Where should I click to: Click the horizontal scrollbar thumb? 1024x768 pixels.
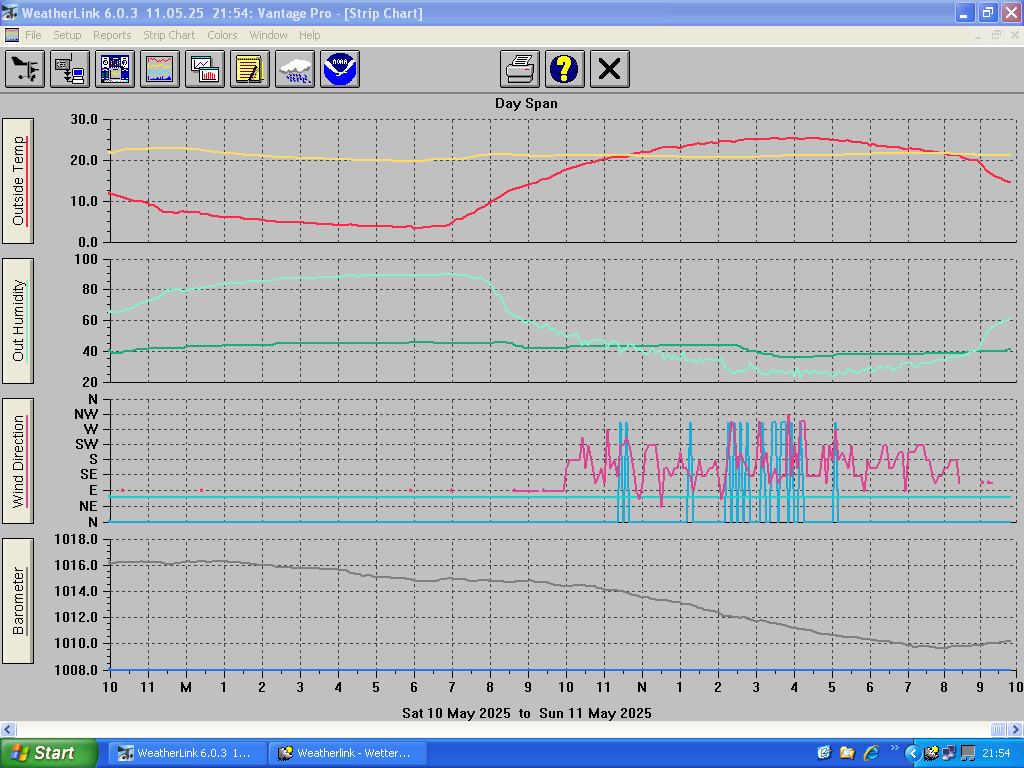pos(999,729)
